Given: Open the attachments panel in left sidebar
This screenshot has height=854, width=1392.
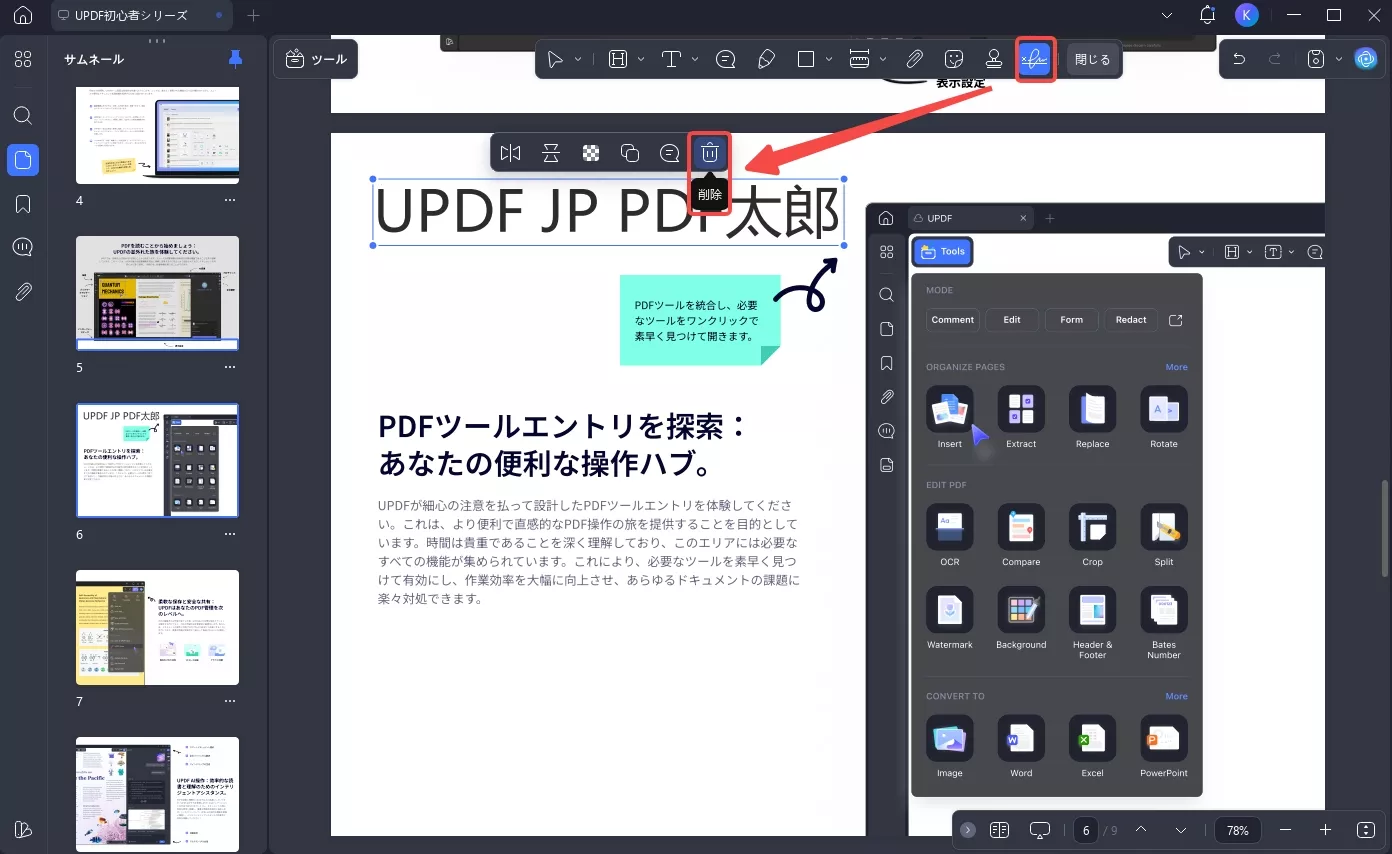Looking at the screenshot, I should [23, 292].
